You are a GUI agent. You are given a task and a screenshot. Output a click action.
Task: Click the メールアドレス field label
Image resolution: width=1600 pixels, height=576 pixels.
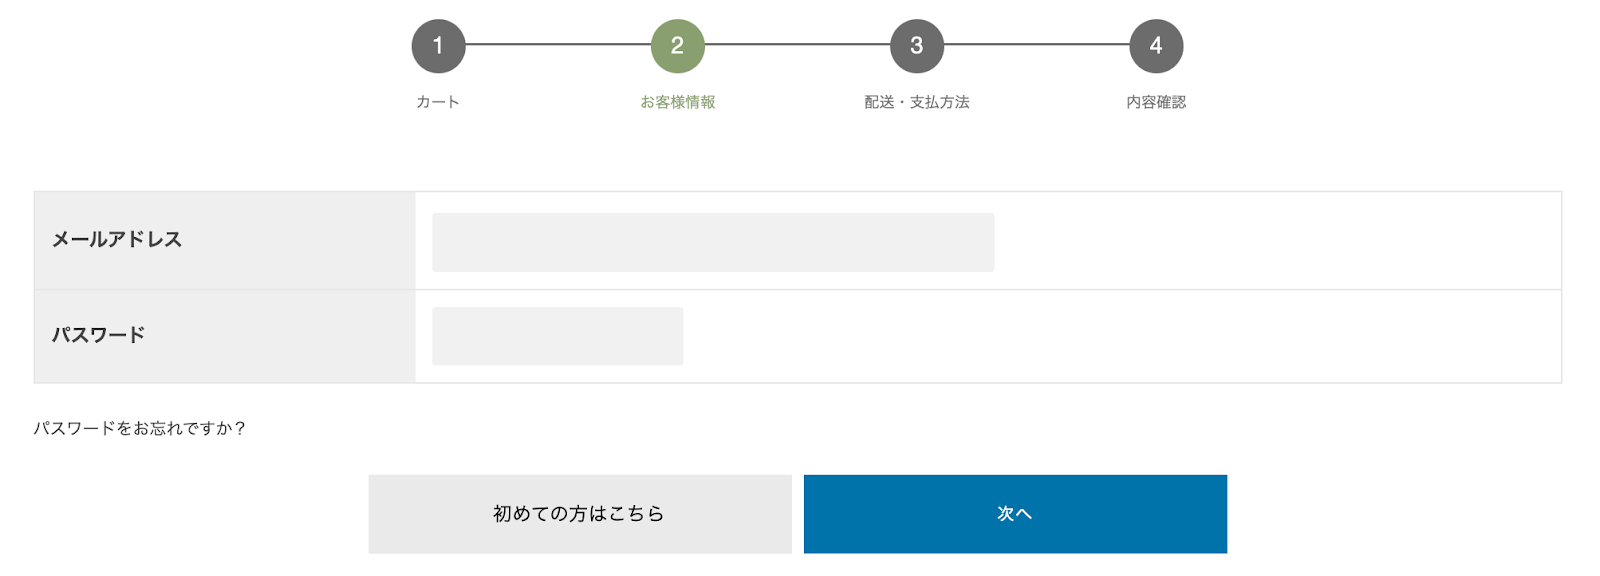(117, 239)
